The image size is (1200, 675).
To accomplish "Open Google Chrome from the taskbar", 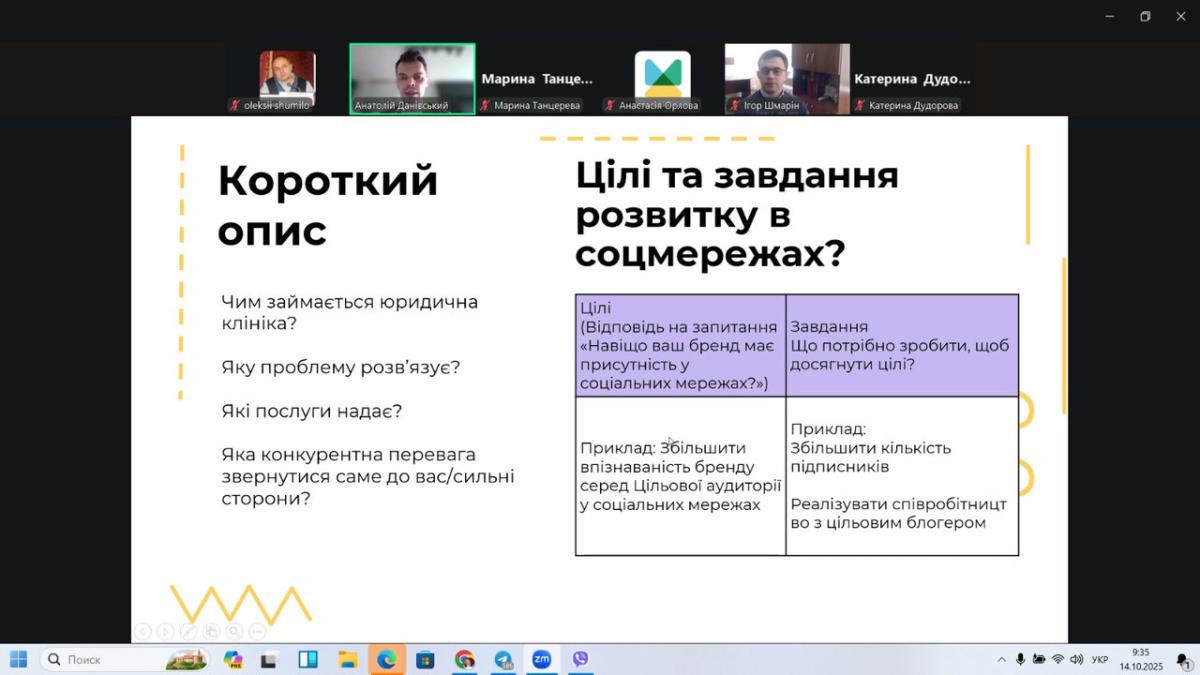I will click(x=464, y=659).
